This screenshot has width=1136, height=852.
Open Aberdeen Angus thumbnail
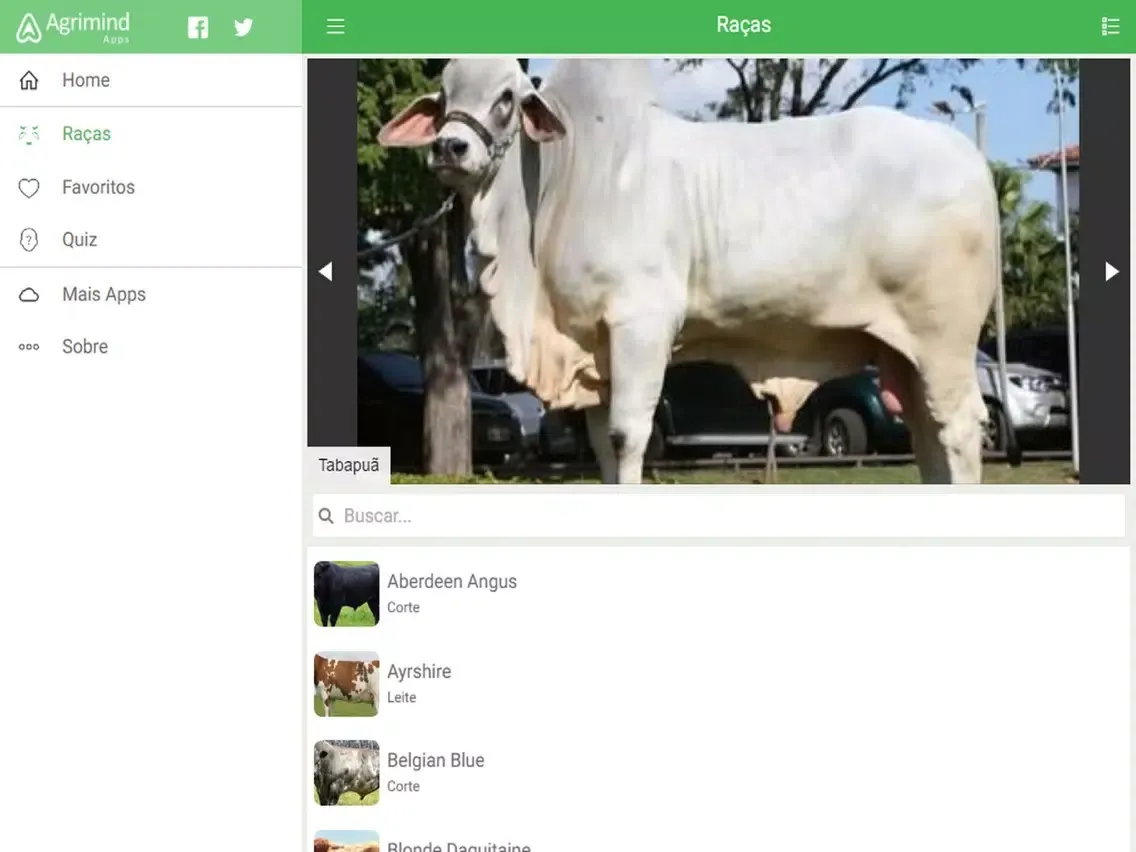(x=346, y=593)
